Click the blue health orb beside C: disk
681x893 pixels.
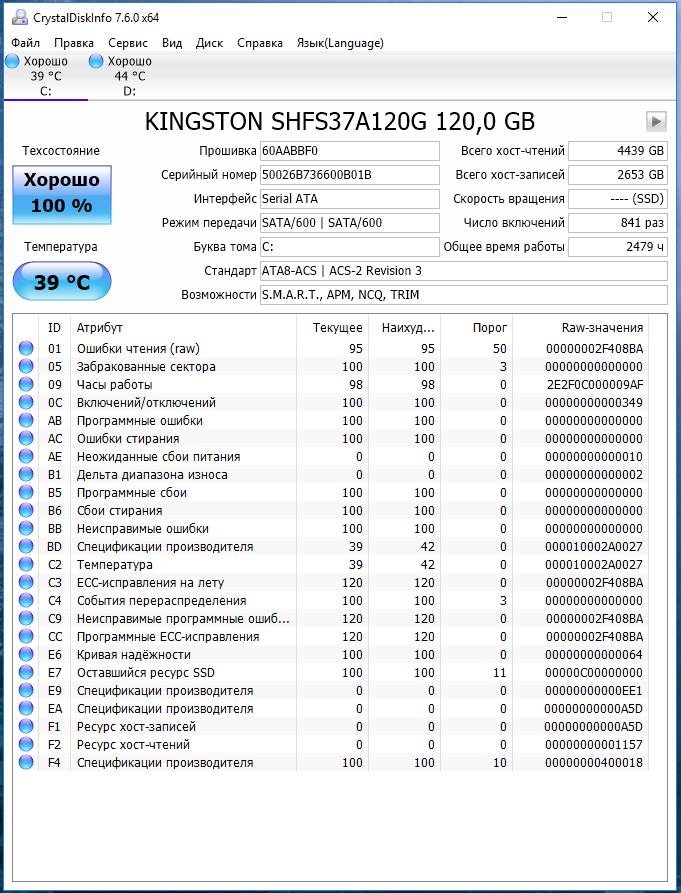[x=13, y=62]
